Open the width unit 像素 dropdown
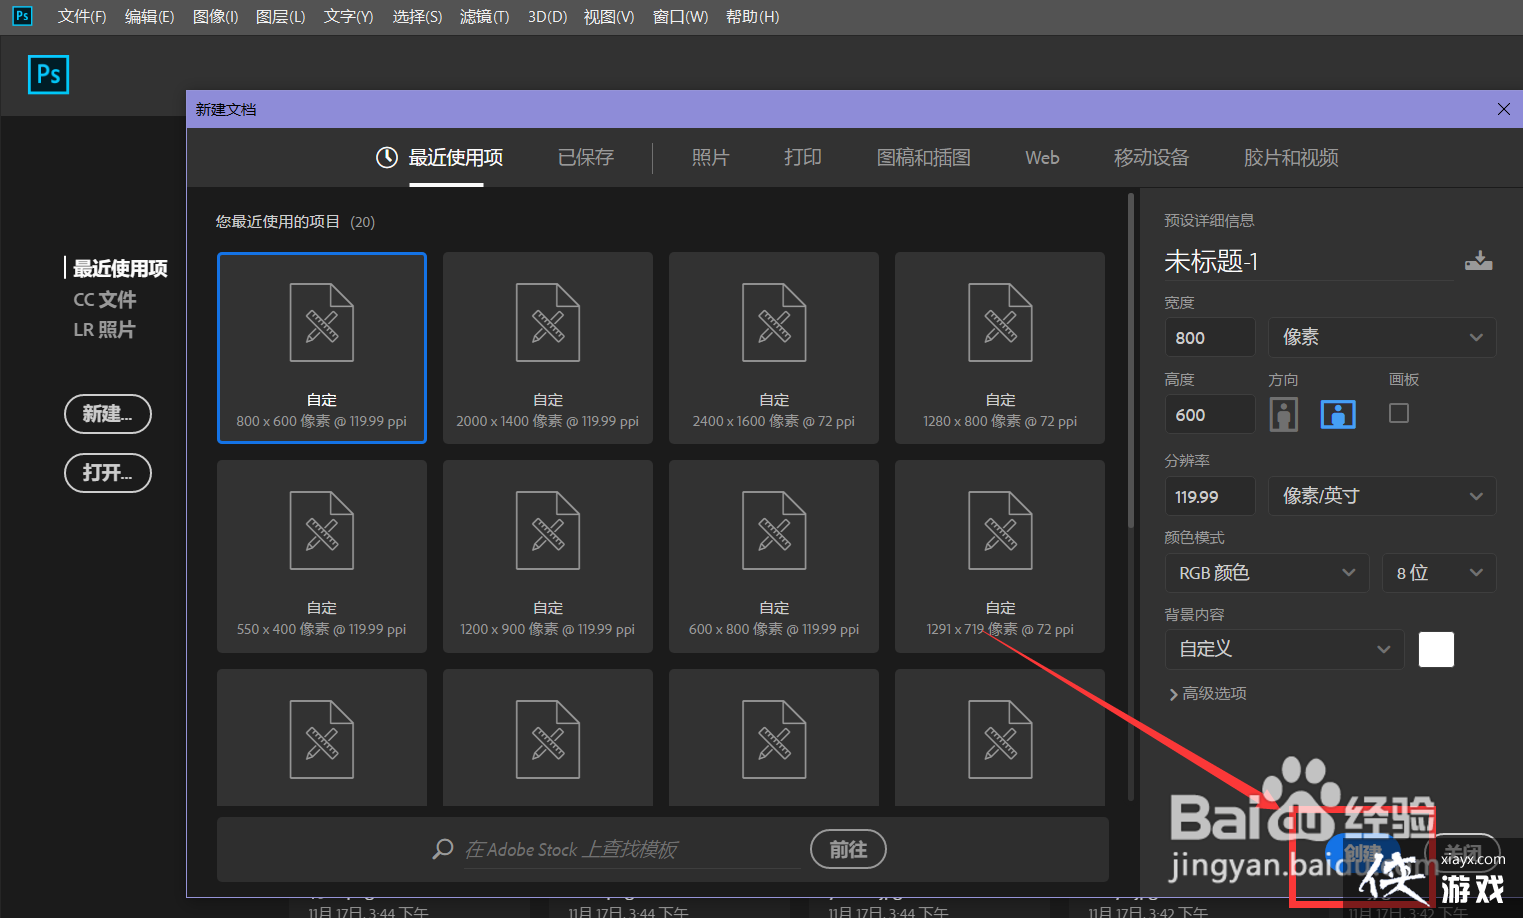The image size is (1523, 918). tap(1381, 338)
